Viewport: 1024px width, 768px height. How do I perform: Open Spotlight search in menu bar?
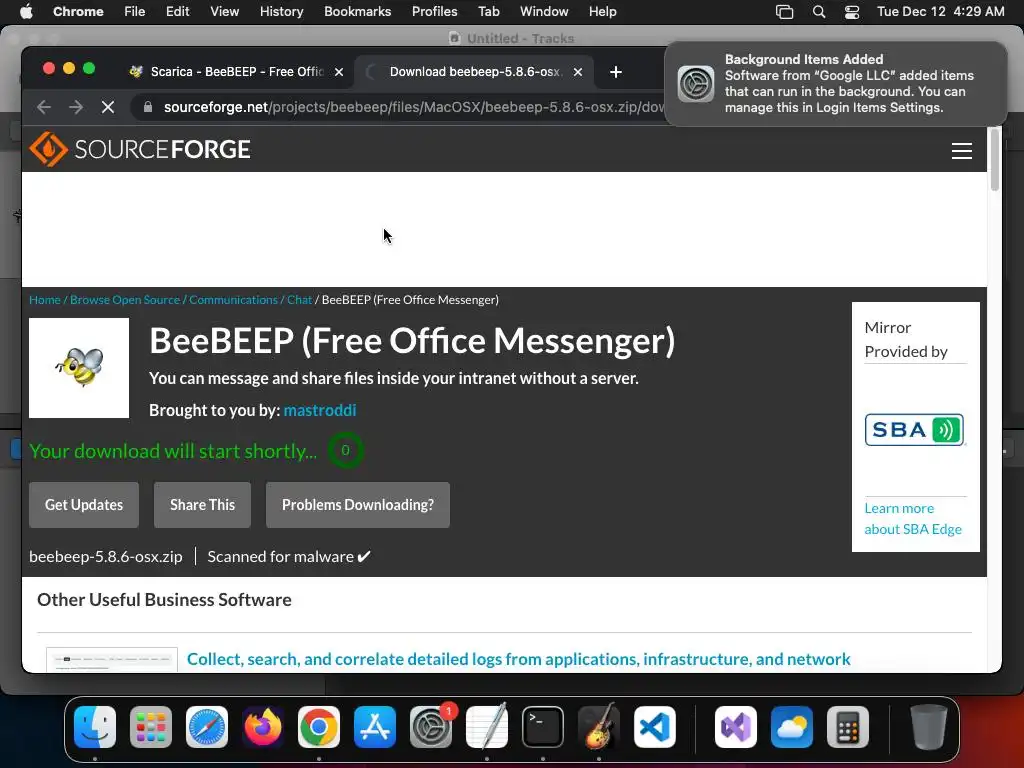click(x=818, y=11)
